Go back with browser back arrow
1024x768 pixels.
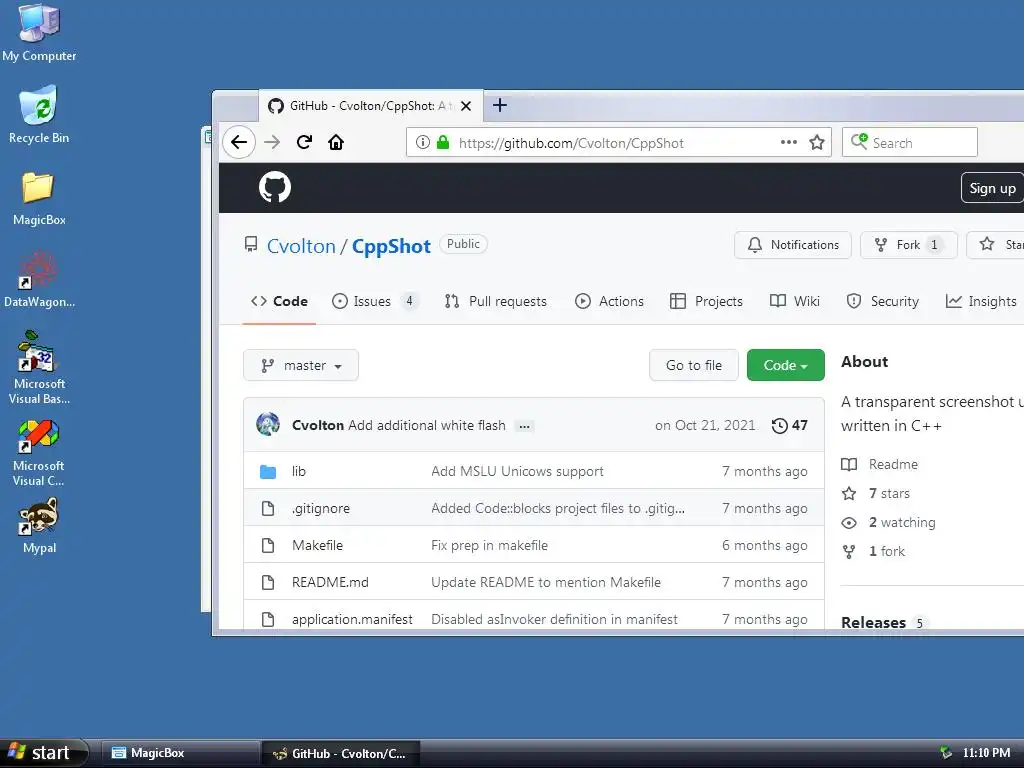[238, 142]
